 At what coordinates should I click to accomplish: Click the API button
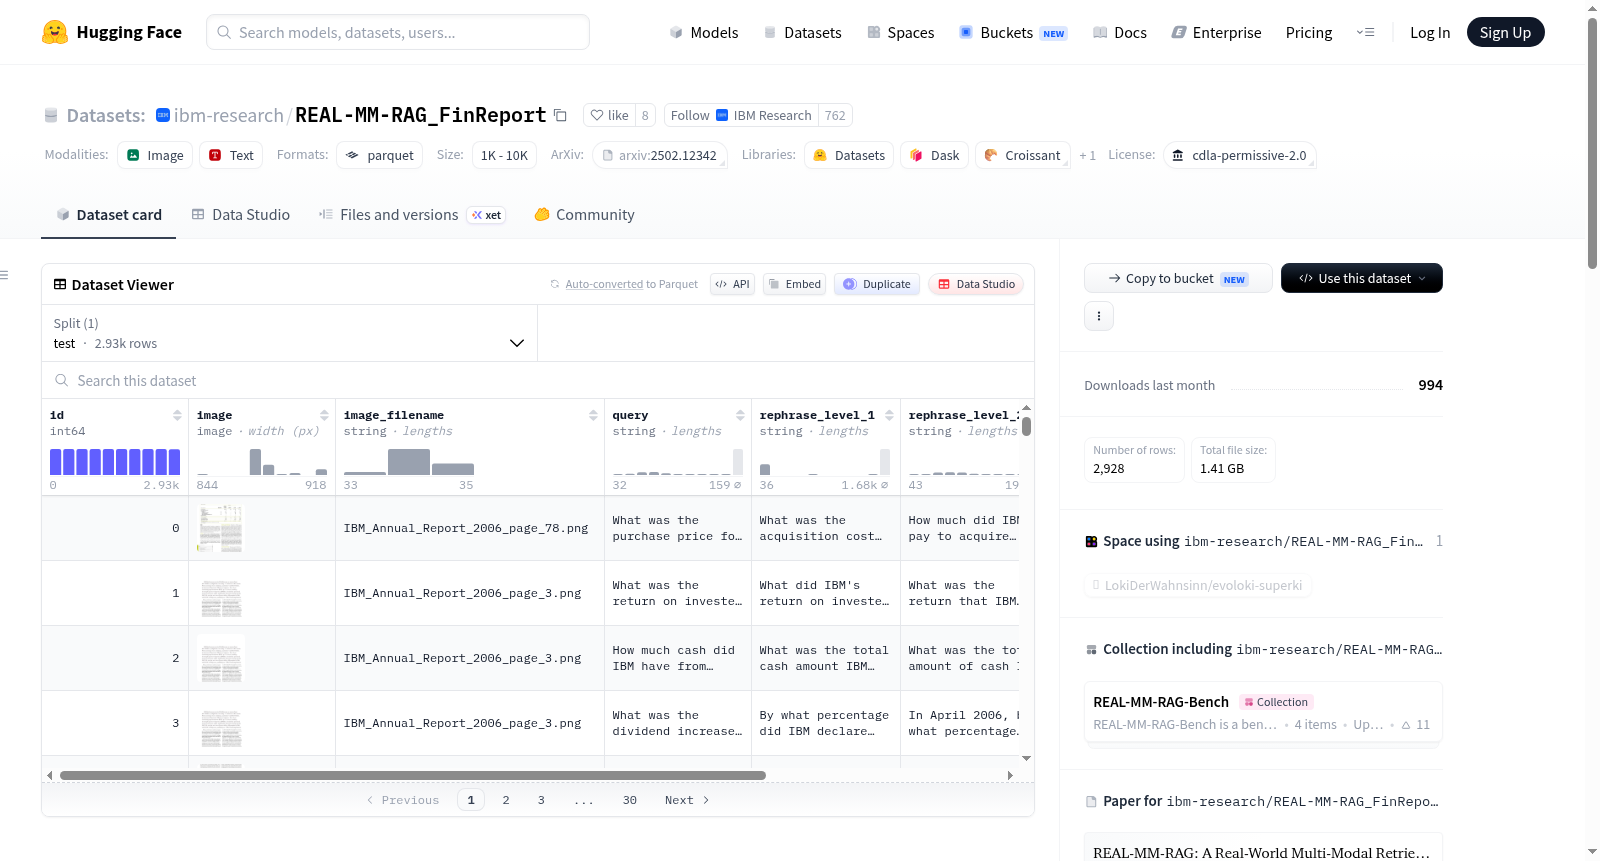pos(732,284)
